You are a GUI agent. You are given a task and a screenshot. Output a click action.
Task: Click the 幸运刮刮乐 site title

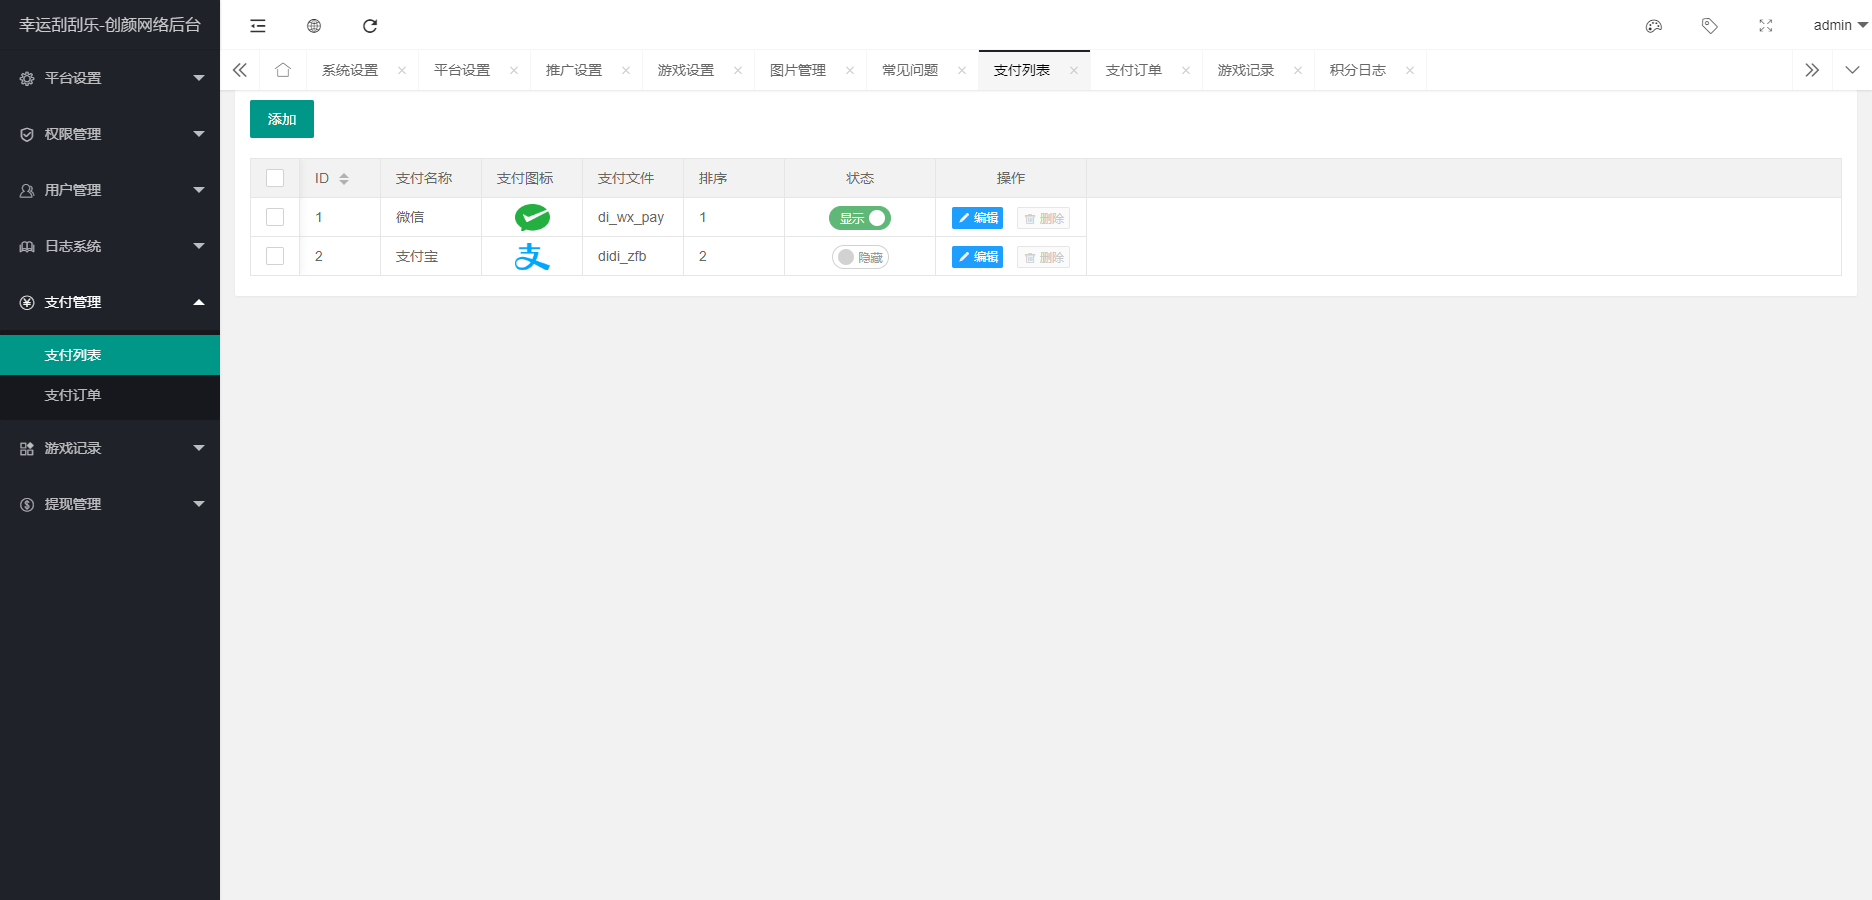(x=110, y=25)
